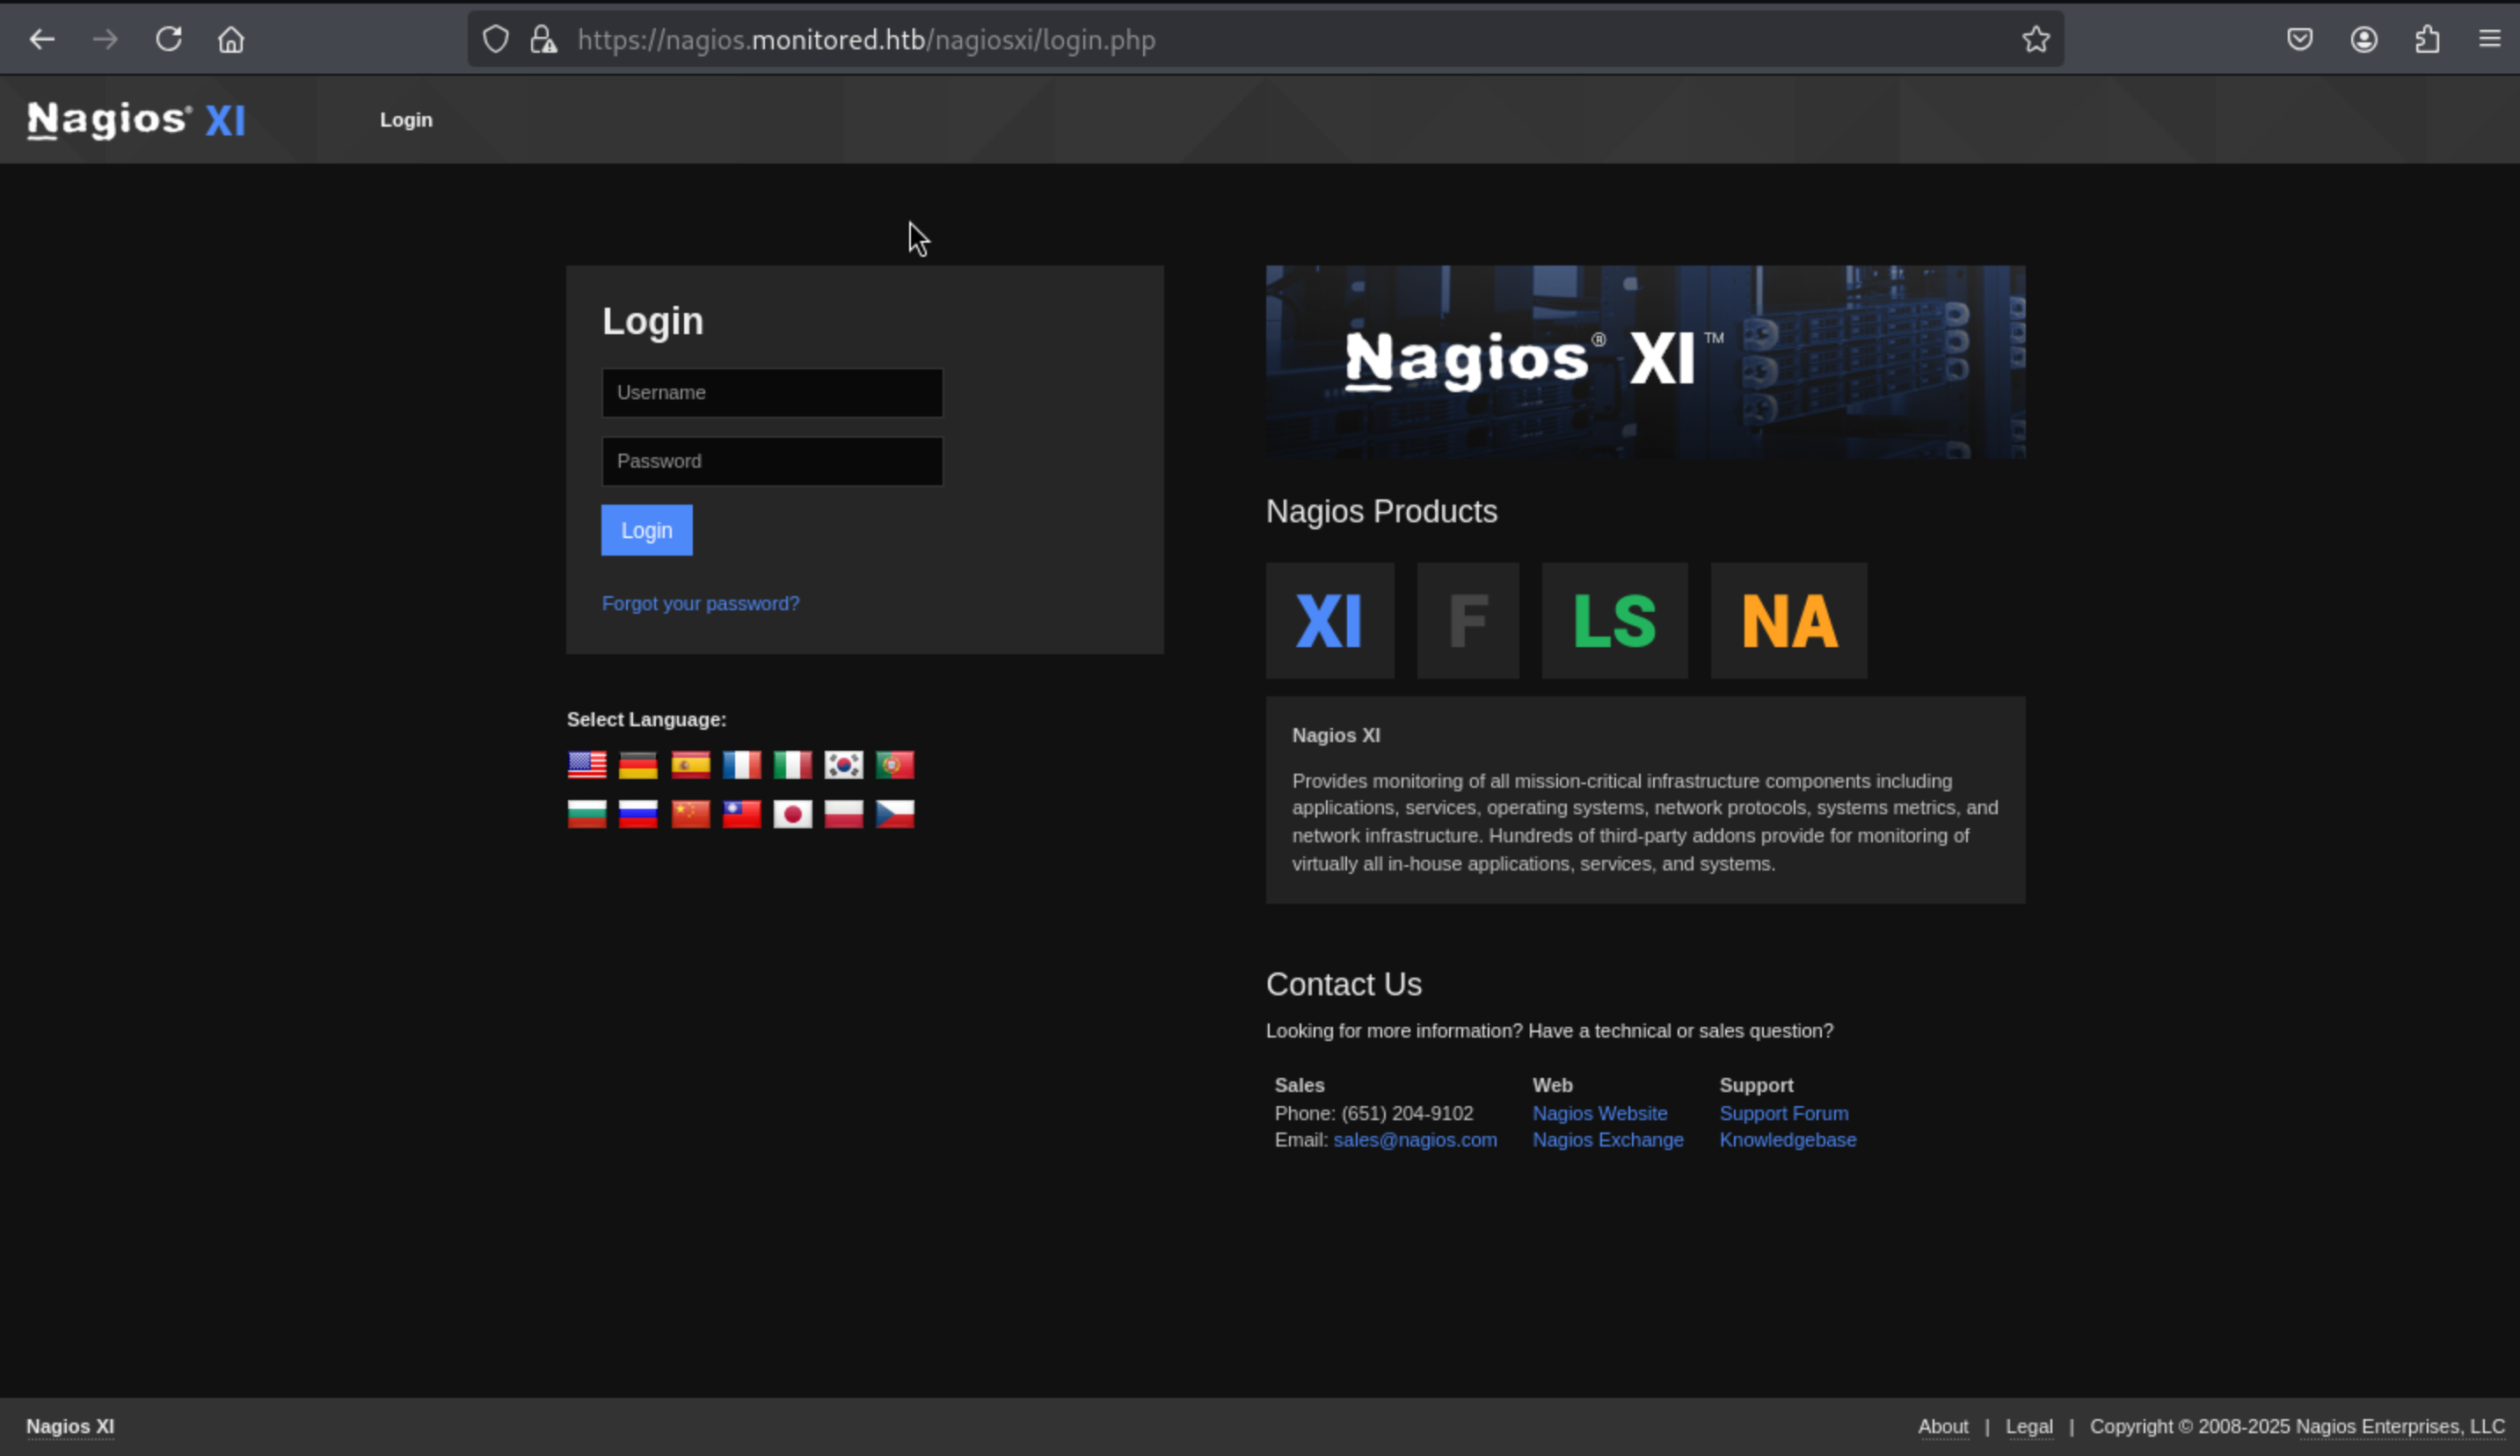2520x1456 pixels.
Task: Focus the Password field
Action: 772,462
